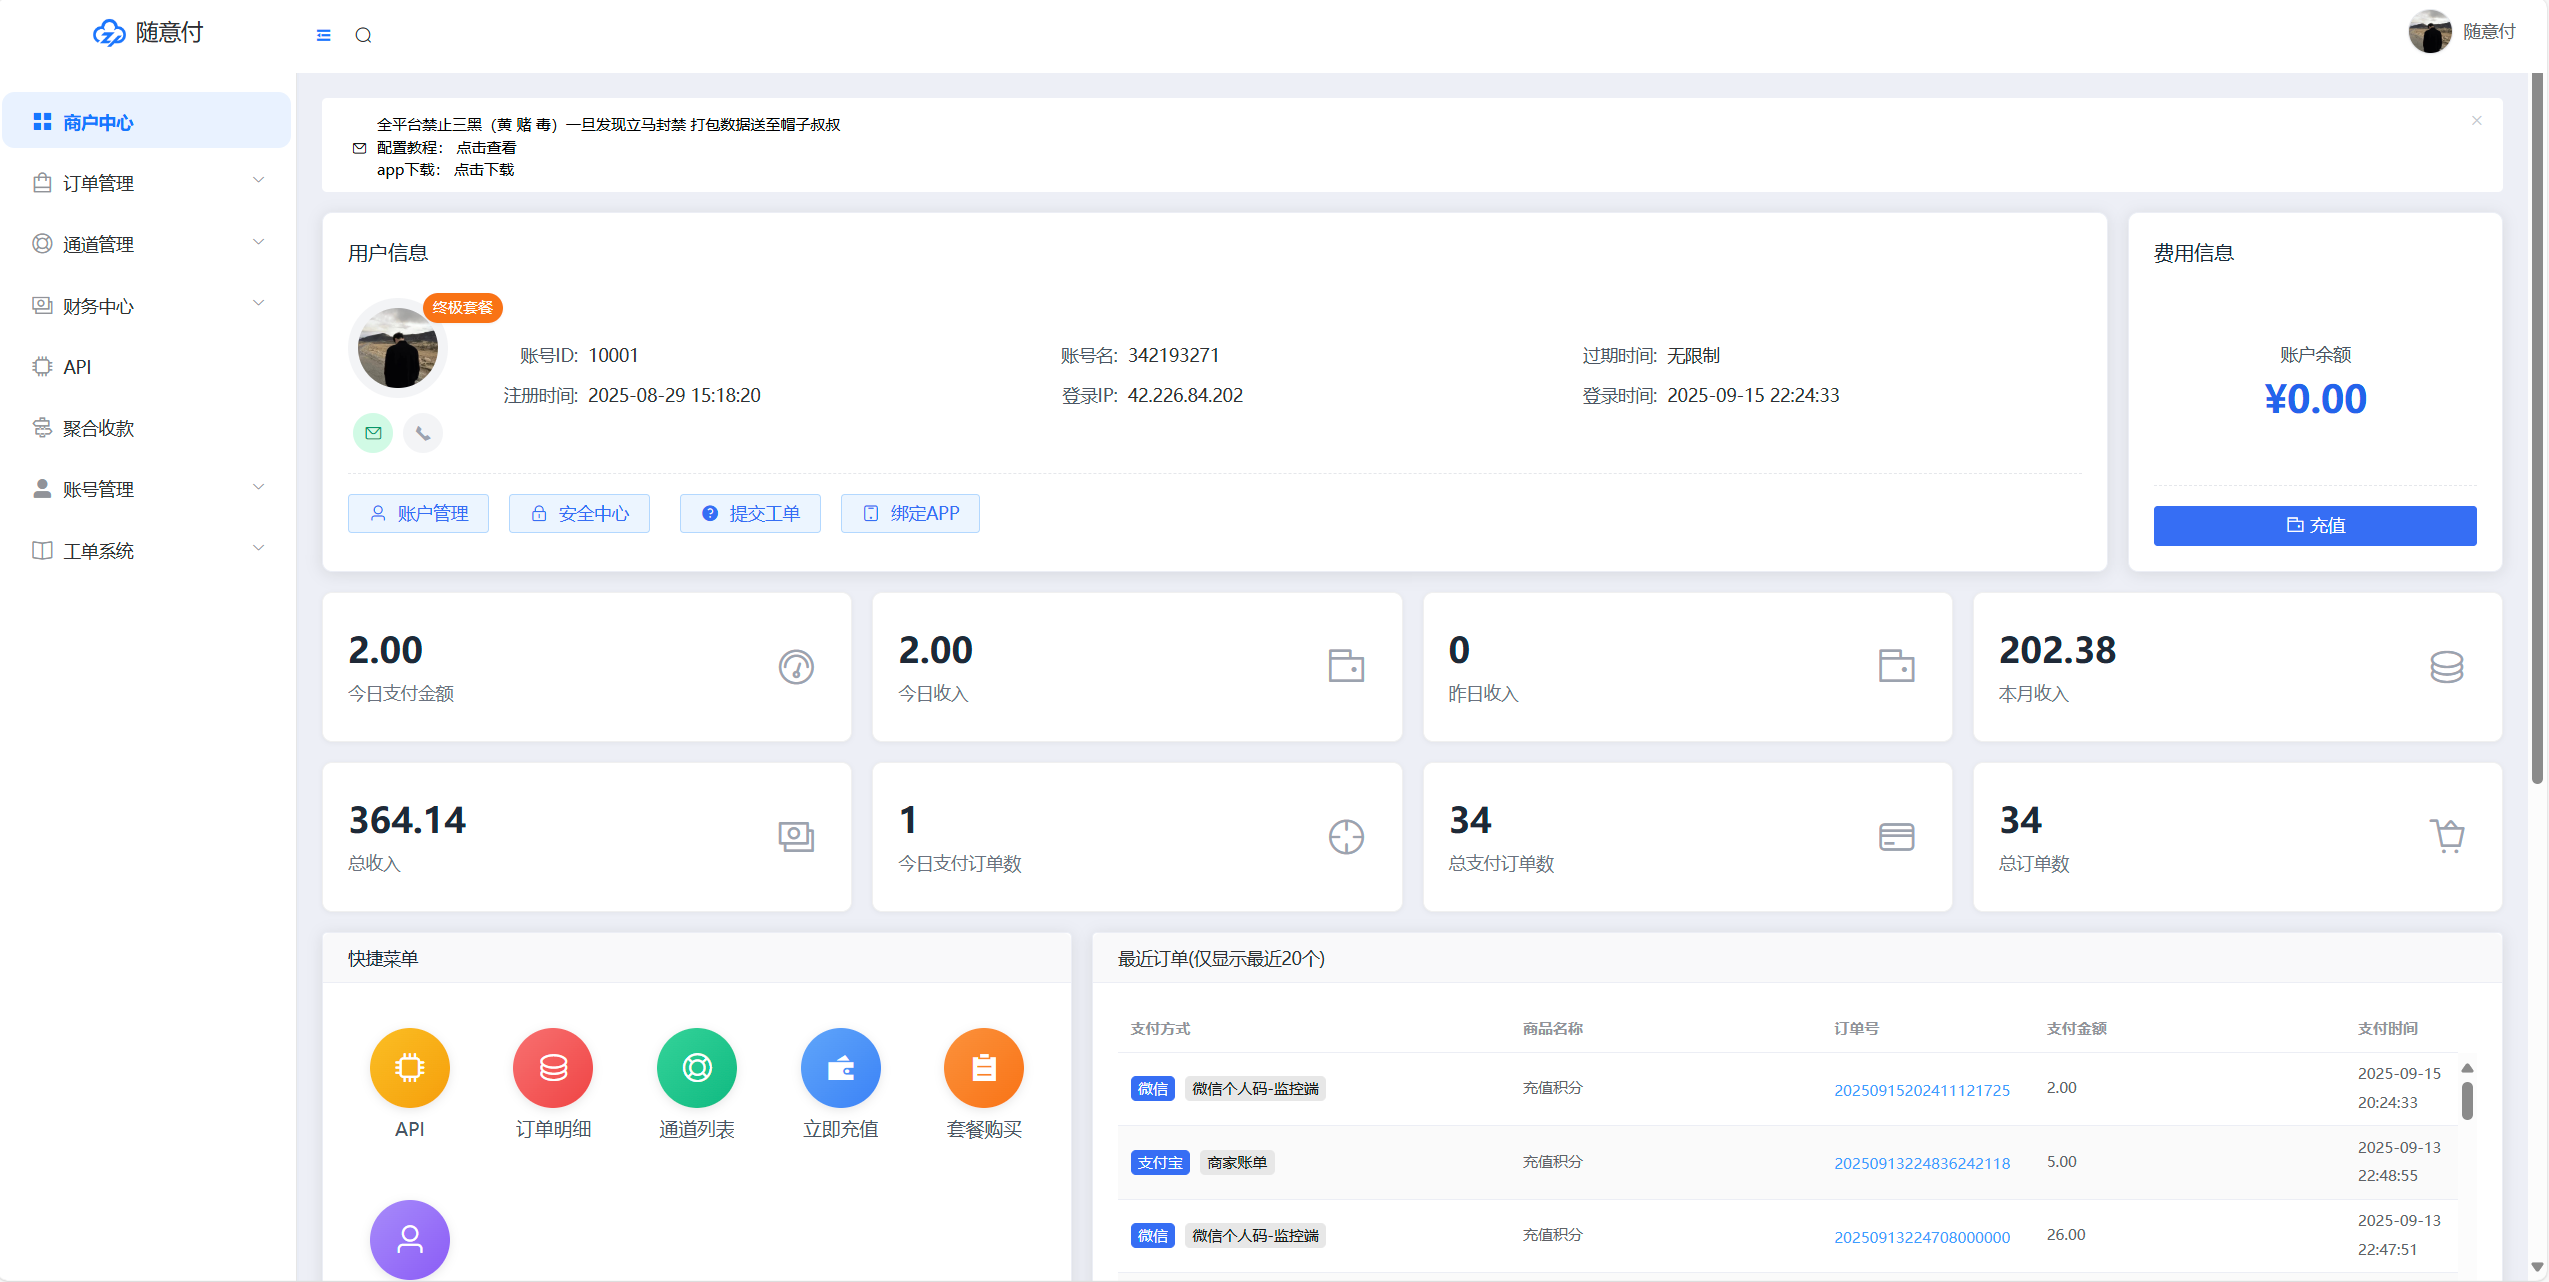This screenshot has width=2549, height=1282.
Task: Open 通道列表 green quick menu icon
Action: pos(697,1068)
